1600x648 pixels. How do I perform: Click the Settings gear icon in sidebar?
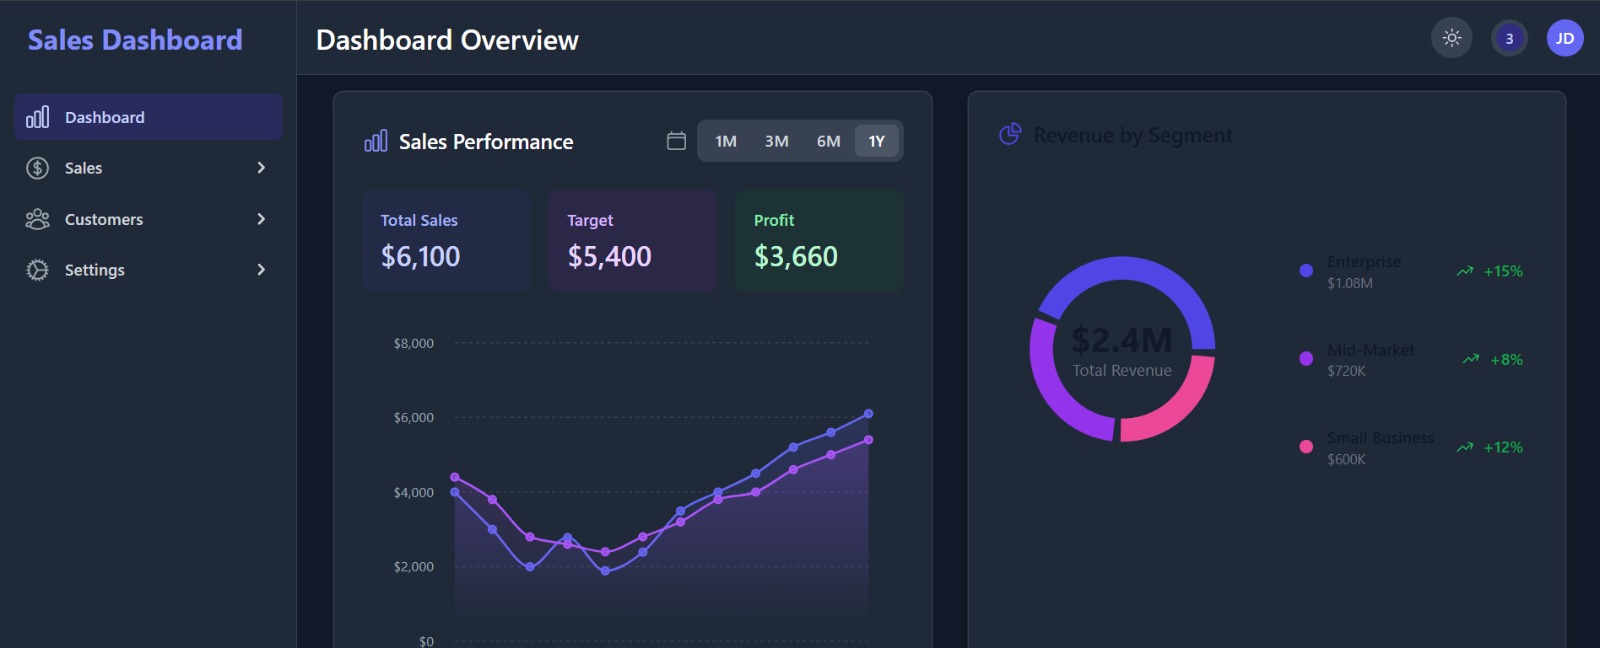click(x=38, y=270)
